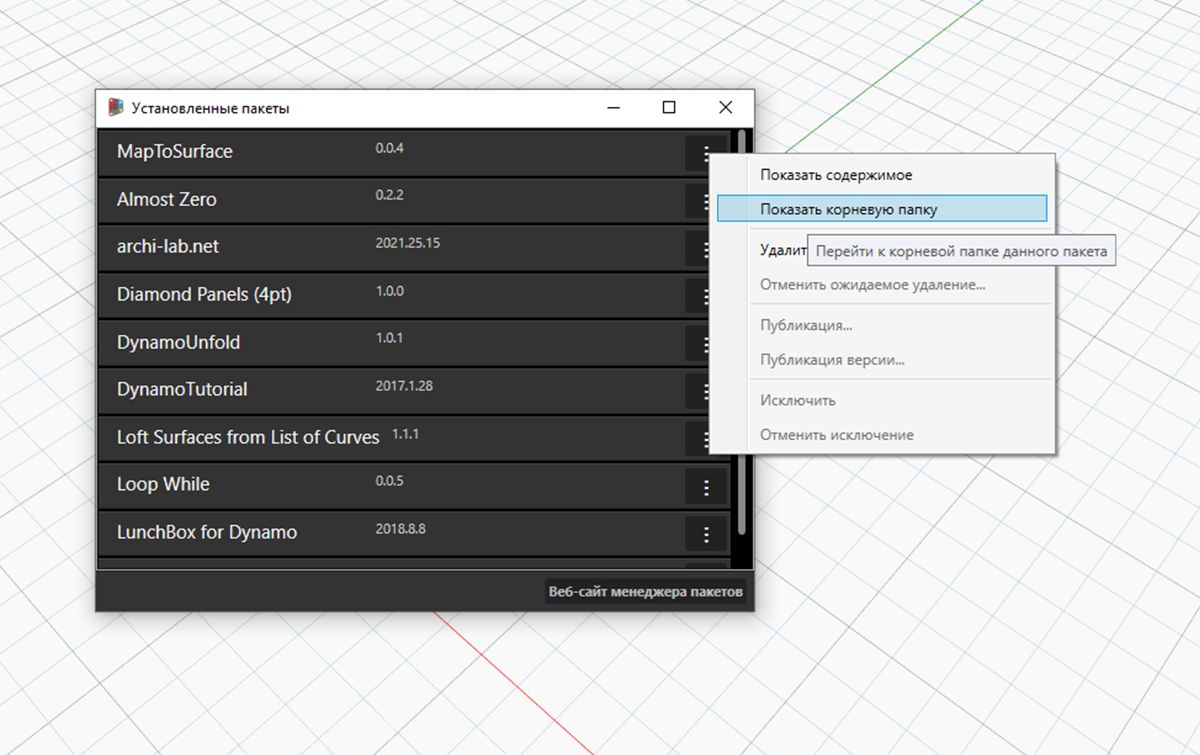Select the DynamoTutorial package name
This screenshot has height=755, width=1200.
tap(182, 389)
